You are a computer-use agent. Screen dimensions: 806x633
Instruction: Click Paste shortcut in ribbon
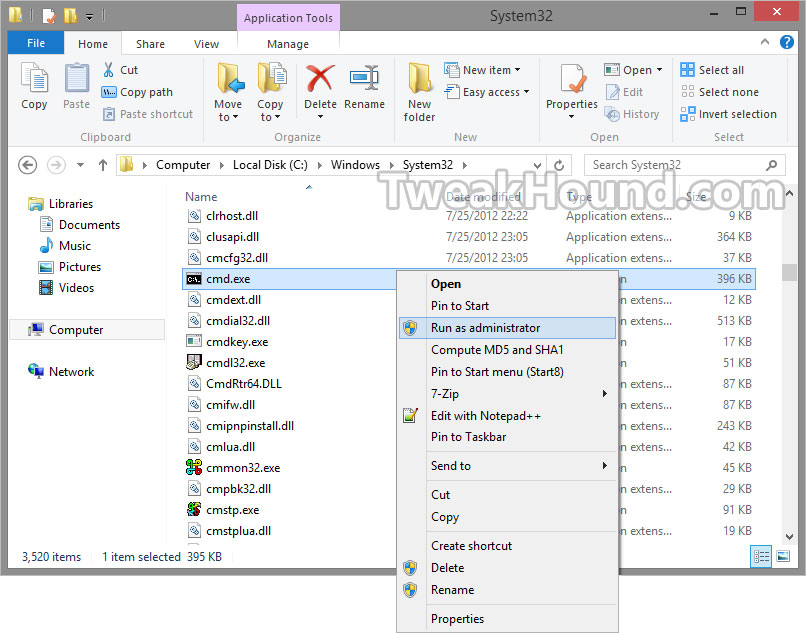(x=148, y=114)
